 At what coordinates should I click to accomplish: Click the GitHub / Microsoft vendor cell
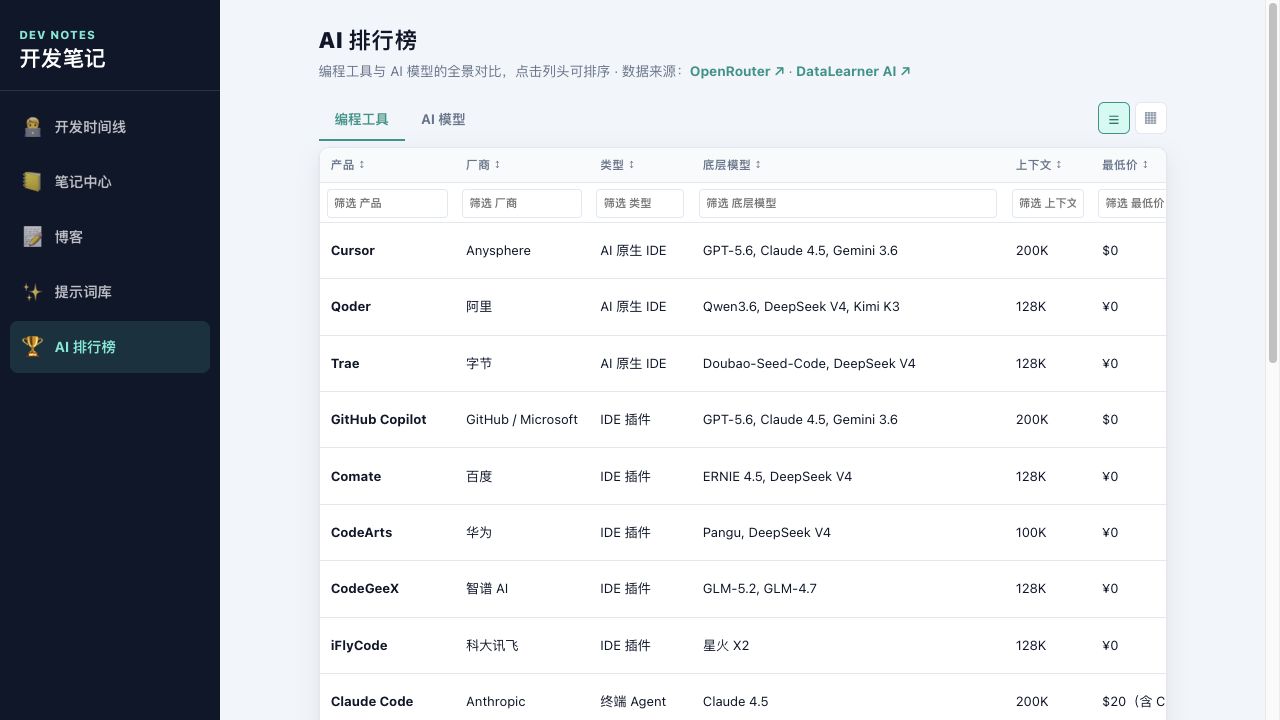(522, 420)
